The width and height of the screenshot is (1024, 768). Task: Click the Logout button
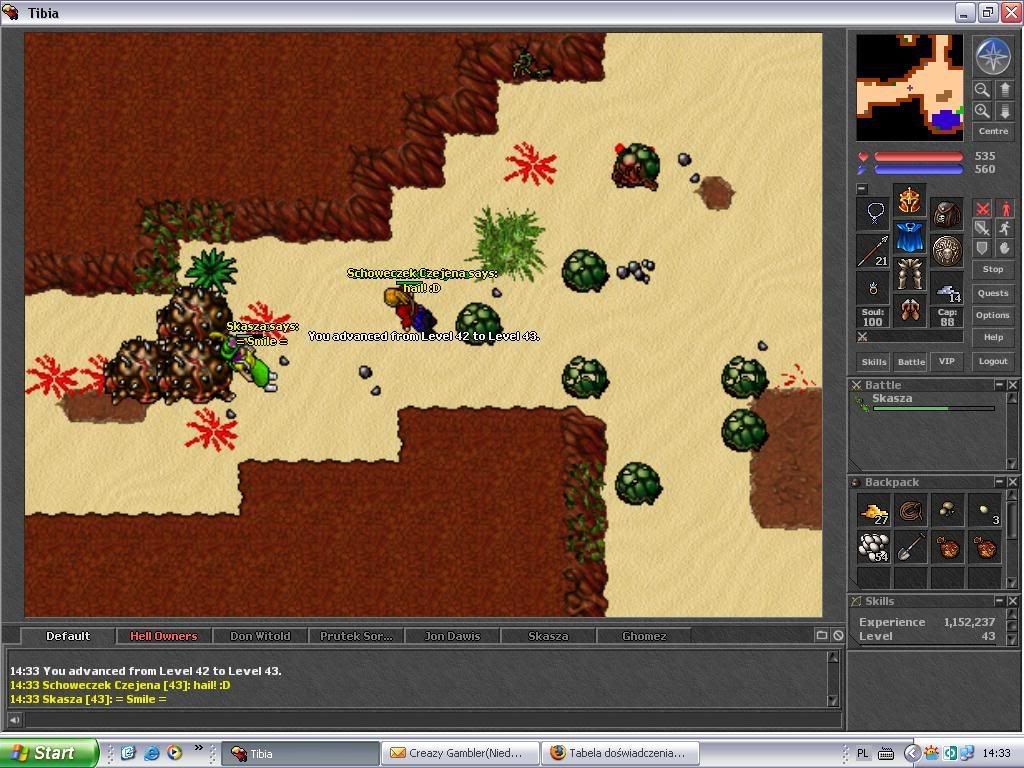993,361
